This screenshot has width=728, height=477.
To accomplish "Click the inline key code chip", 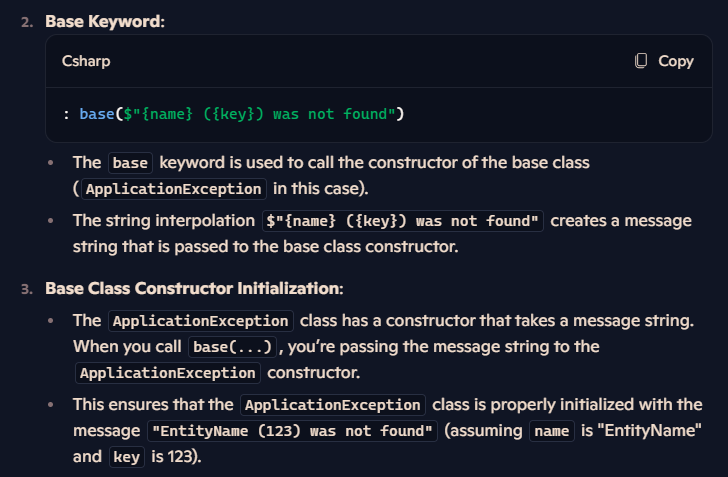I will click(127, 457).
